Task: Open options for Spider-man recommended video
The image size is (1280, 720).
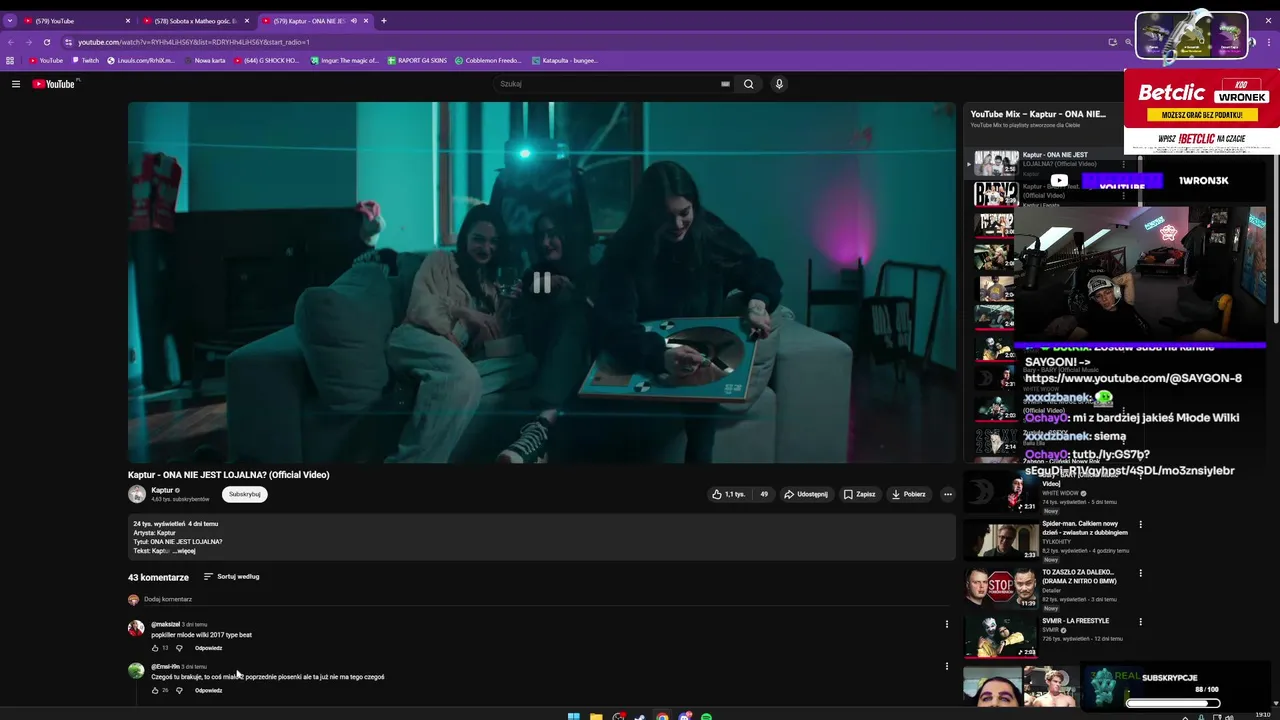Action: coord(1140,525)
